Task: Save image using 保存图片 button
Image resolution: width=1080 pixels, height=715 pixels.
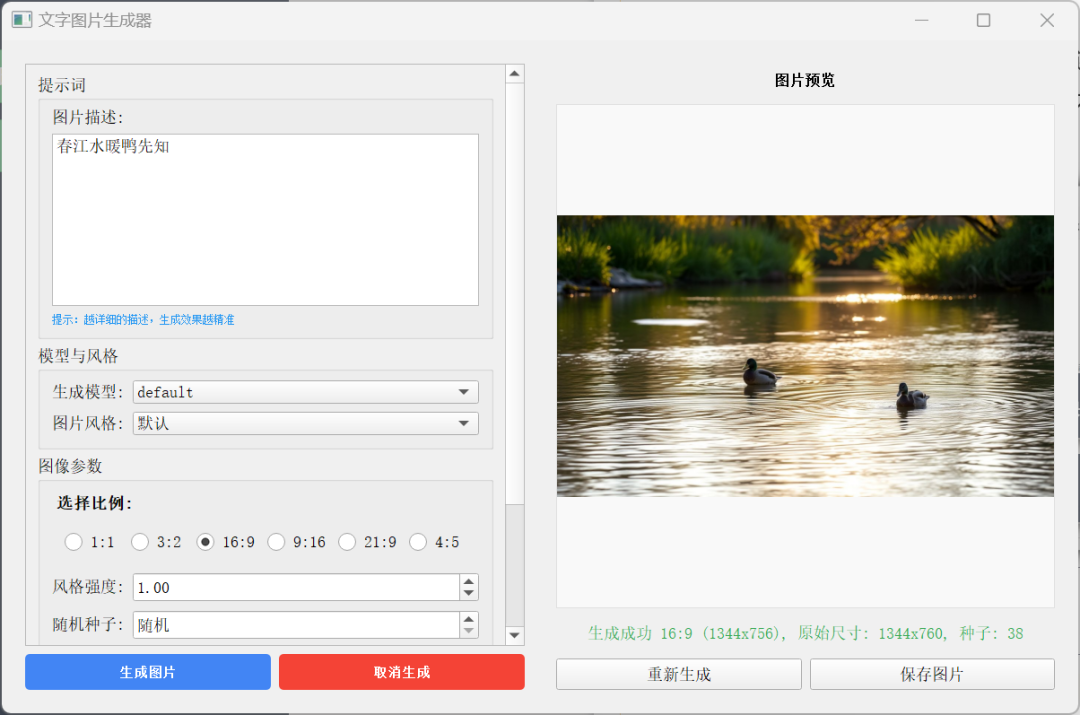Action: click(x=932, y=674)
